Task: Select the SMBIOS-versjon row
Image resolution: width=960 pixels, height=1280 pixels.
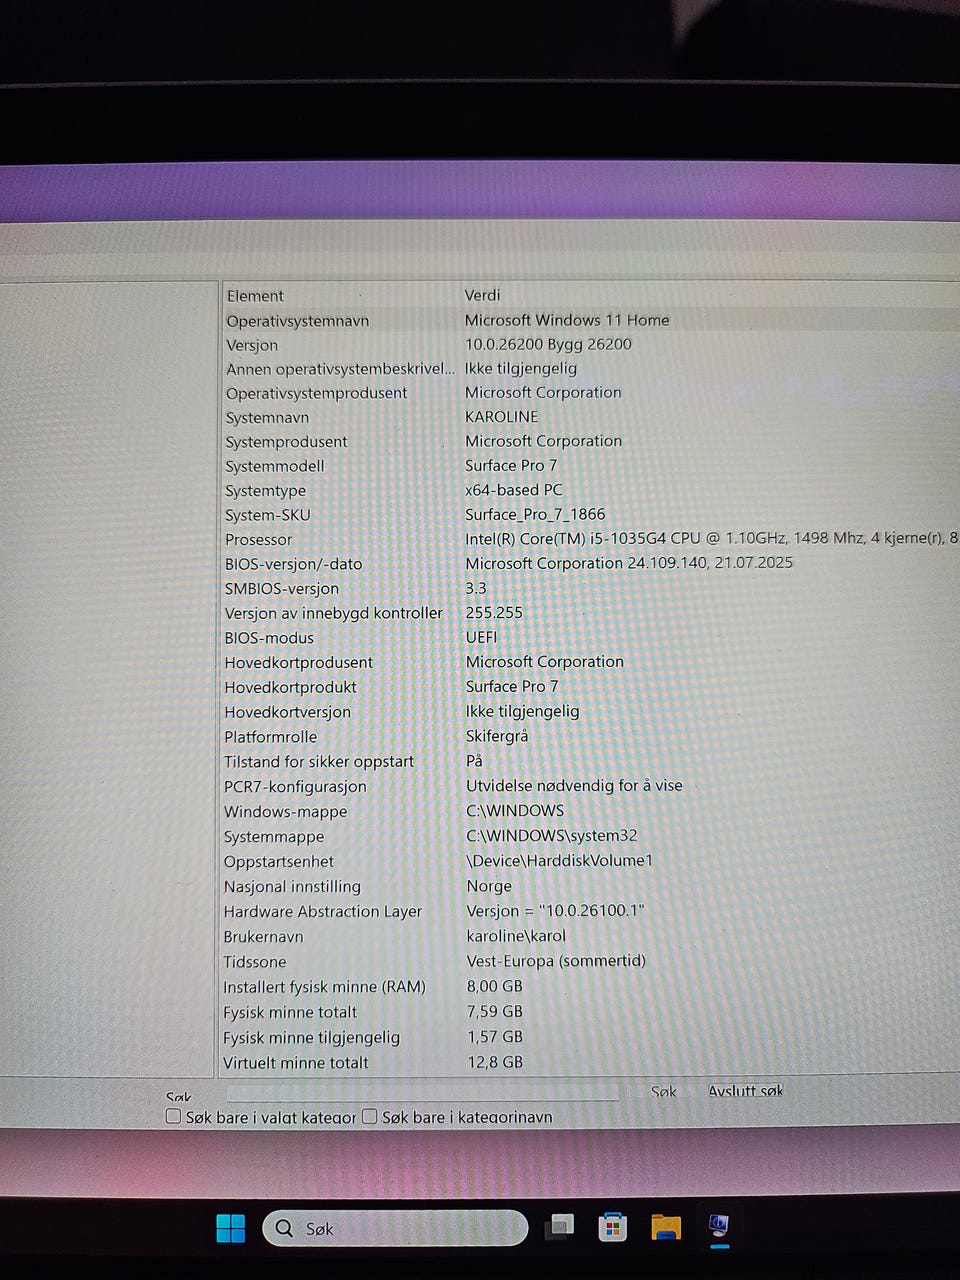Action: click(x=591, y=588)
